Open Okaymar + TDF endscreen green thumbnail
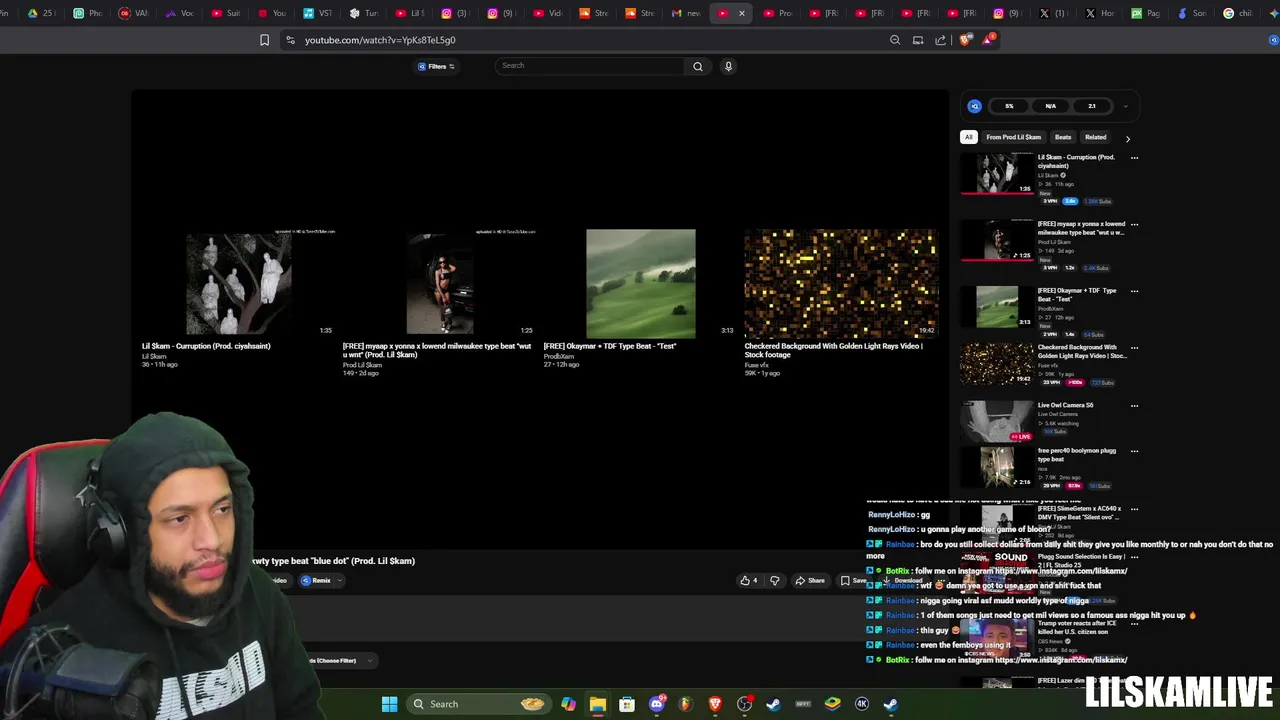Viewport: 1280px width, 720px height. coord(641,284)
